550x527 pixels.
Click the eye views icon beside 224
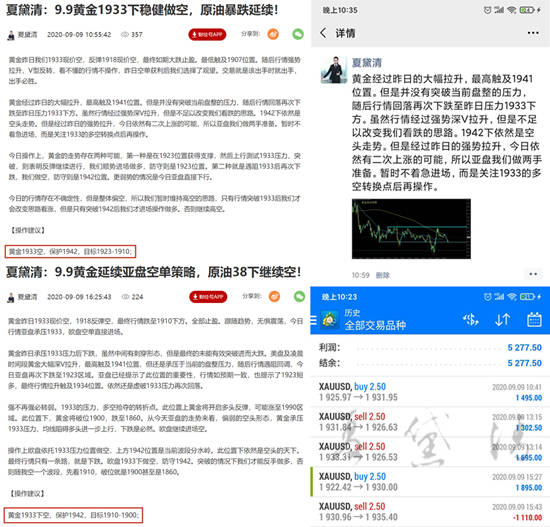pyautogui.click(x=125, y=297)
